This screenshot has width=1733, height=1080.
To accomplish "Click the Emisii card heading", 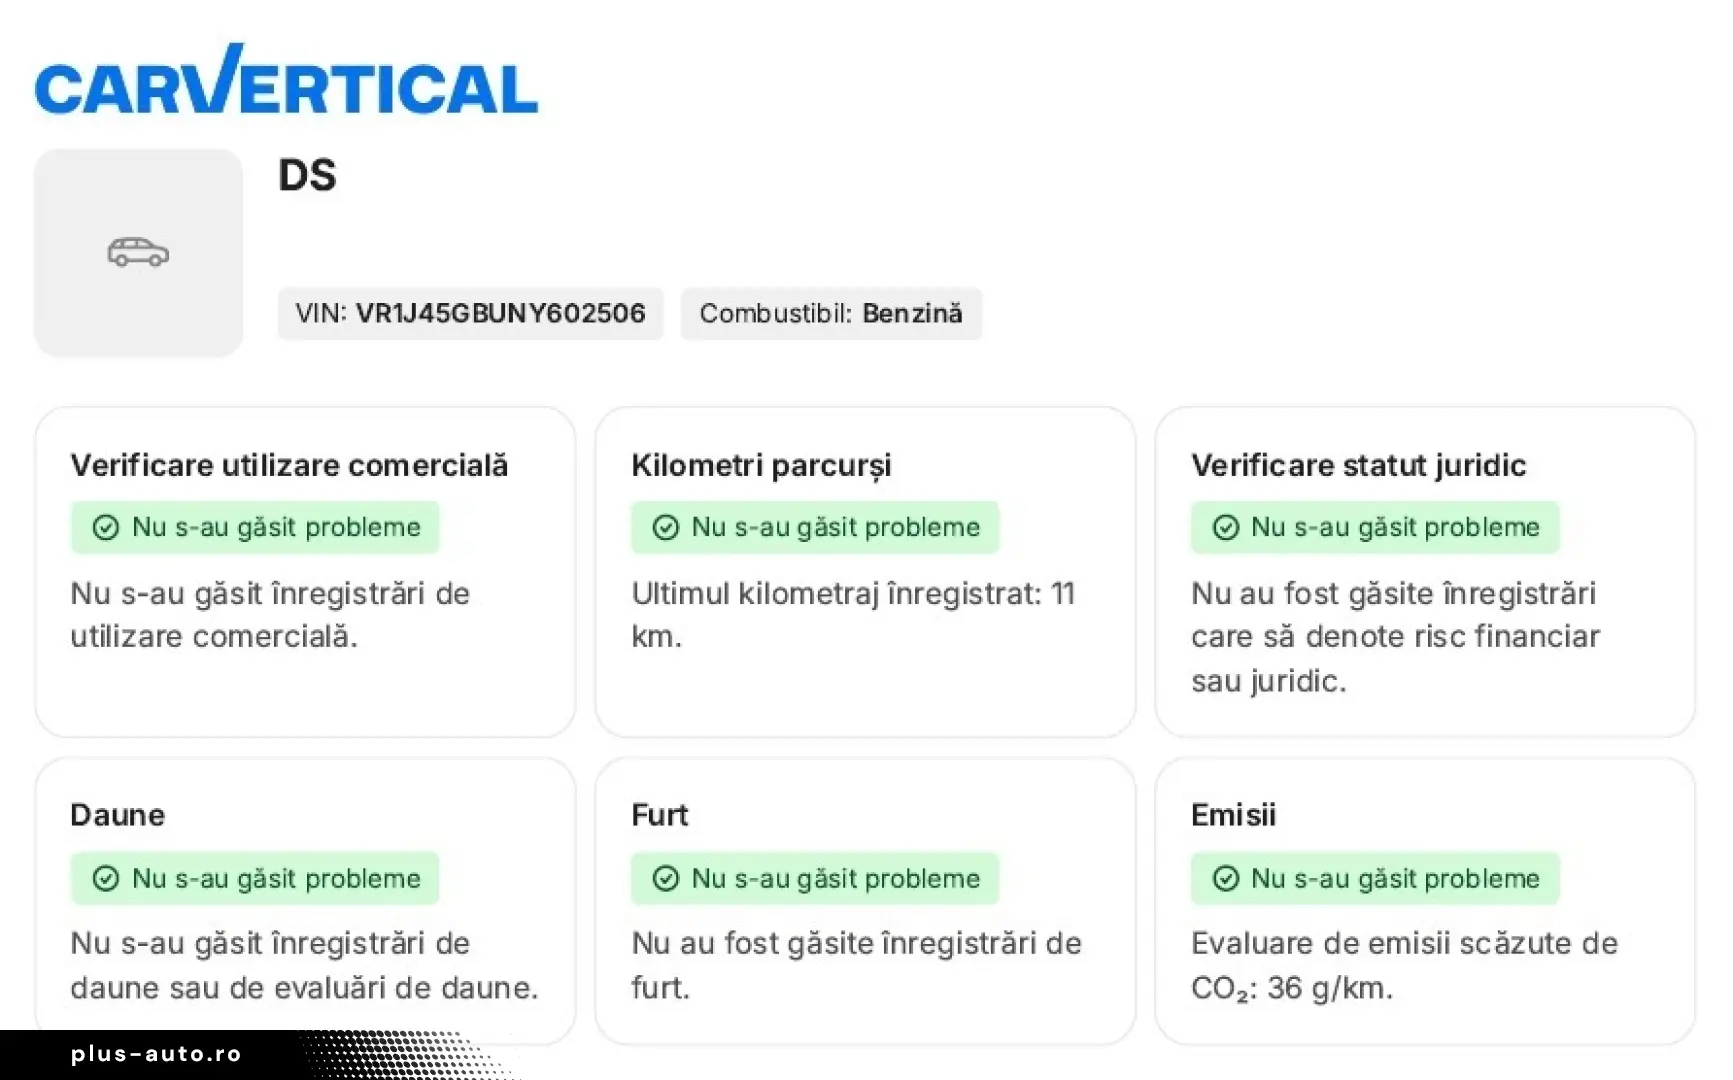I will tap(1233, 816).
